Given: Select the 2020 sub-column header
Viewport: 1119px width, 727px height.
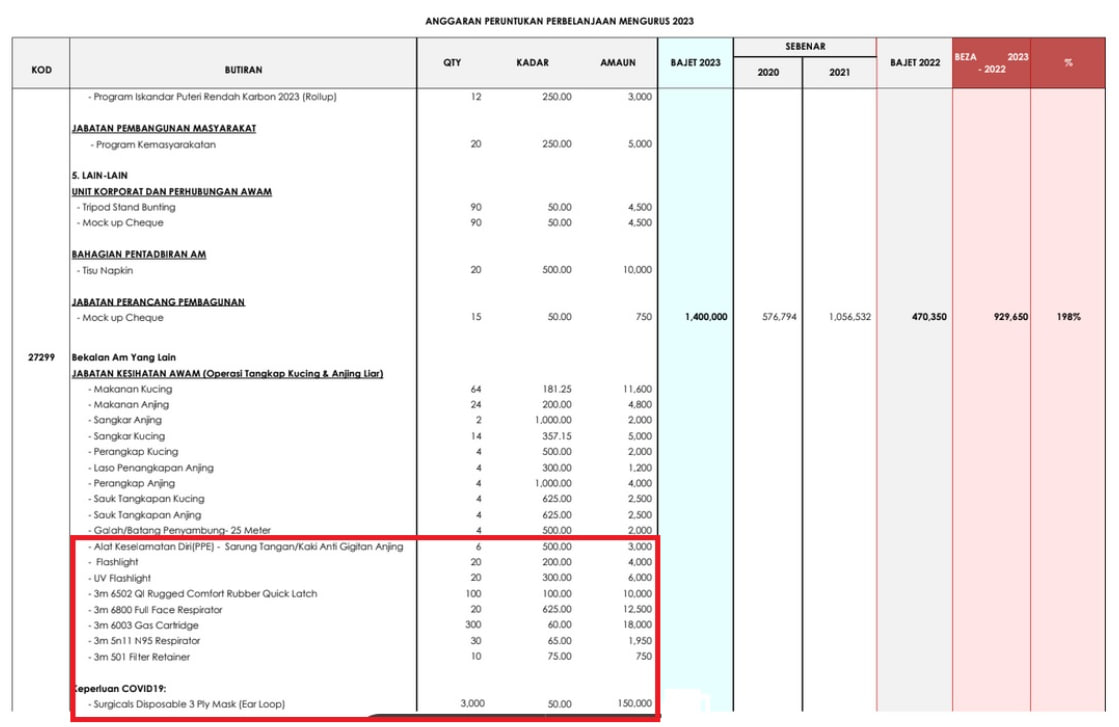Looking at the screenshot, I should (x=768, y=73).
